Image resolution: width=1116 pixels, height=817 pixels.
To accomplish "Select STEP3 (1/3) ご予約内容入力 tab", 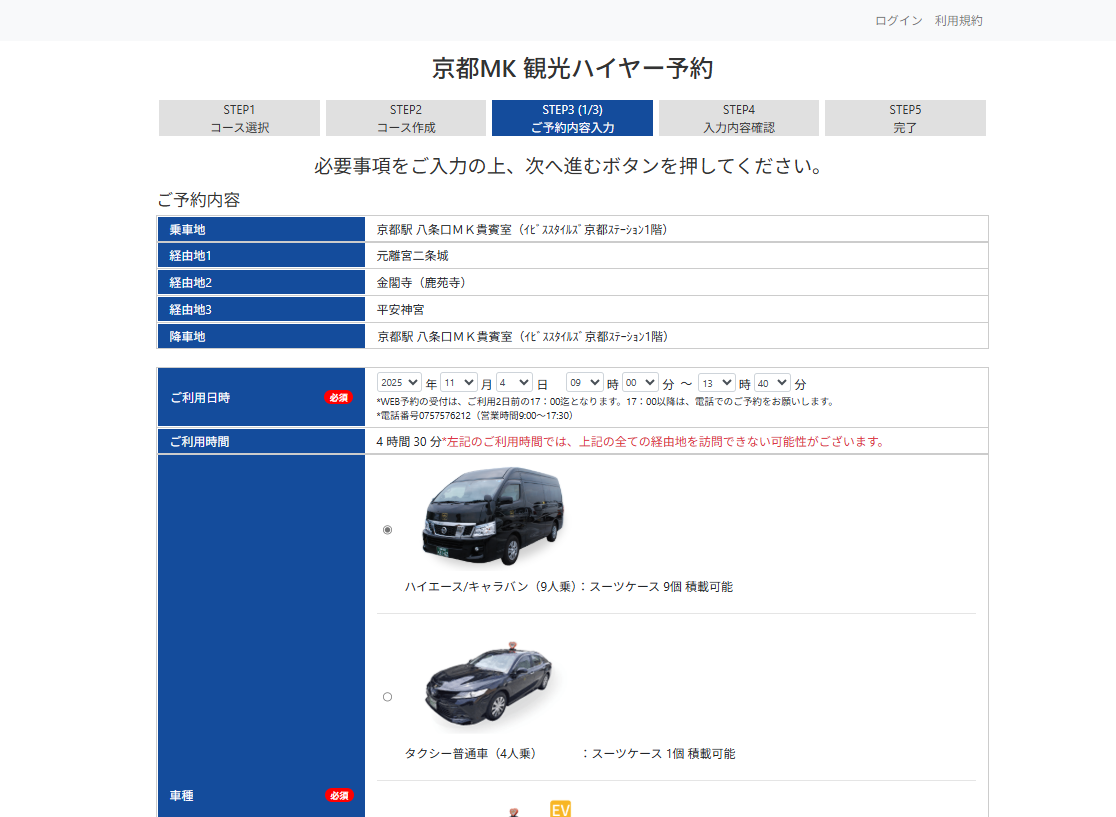I will pyautogui.click(x=572, y=118).
